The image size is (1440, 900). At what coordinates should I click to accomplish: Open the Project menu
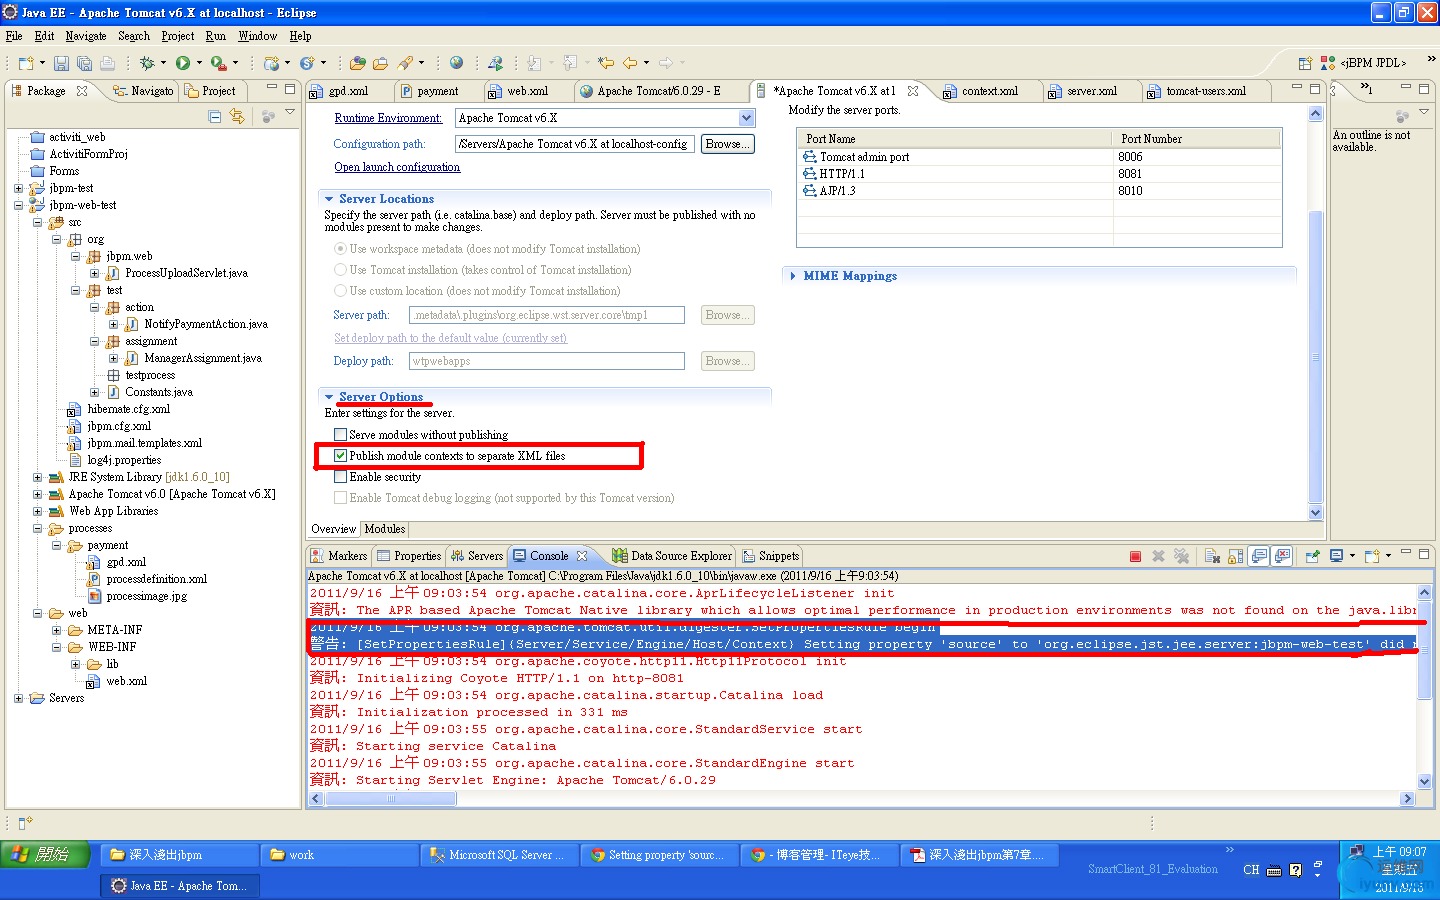178,36
